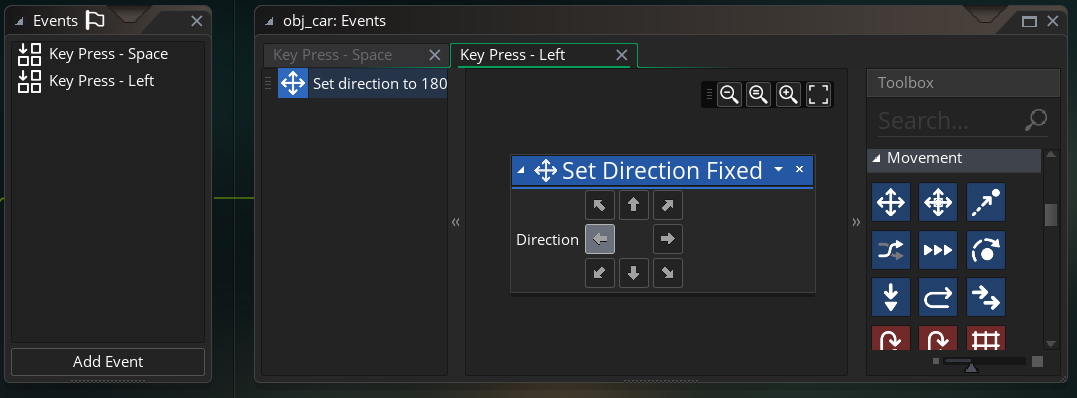Select Key Press - Left in Events list
This screenshot has width=1077, height=398.
102,81
